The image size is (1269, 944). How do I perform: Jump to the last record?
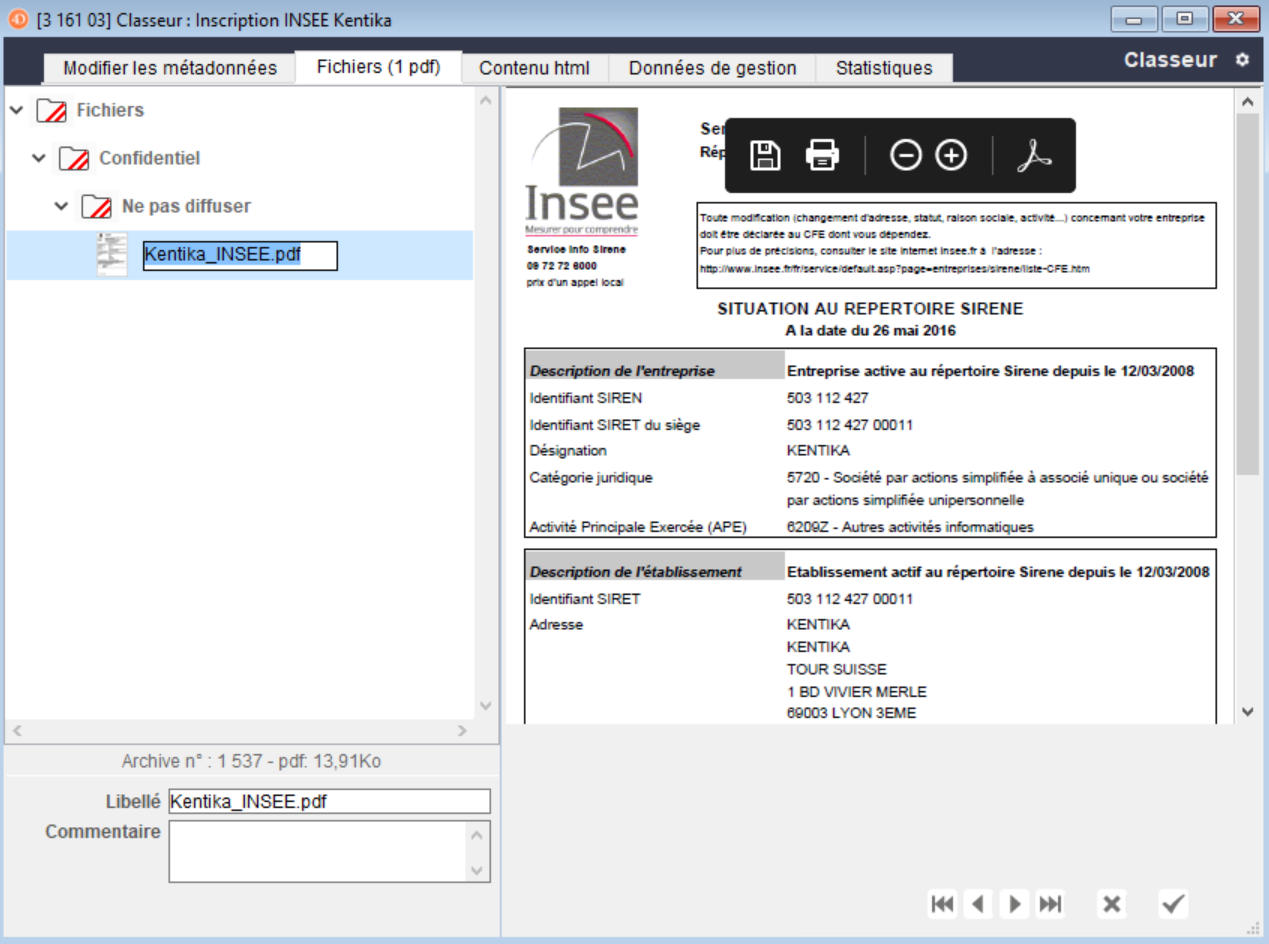tap(1050, 904)
